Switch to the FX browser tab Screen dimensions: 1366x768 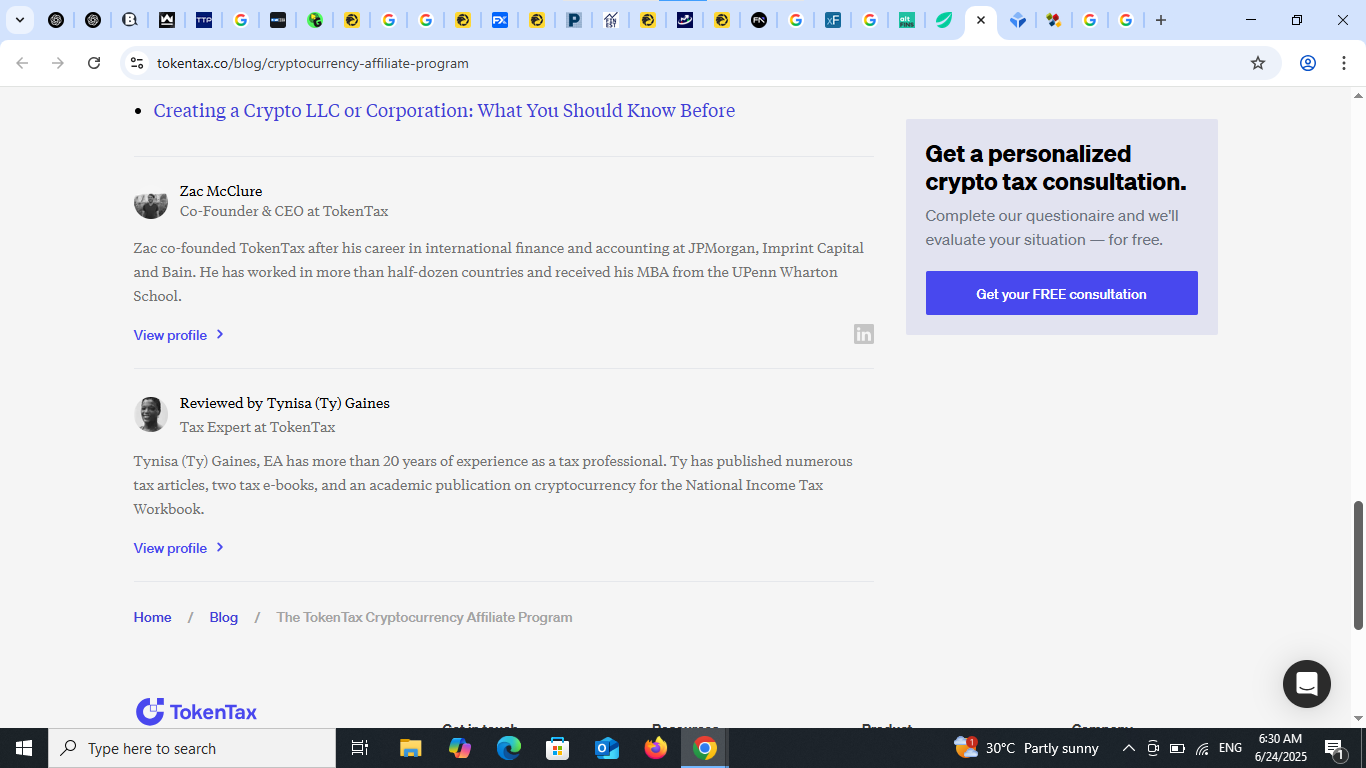499,20
